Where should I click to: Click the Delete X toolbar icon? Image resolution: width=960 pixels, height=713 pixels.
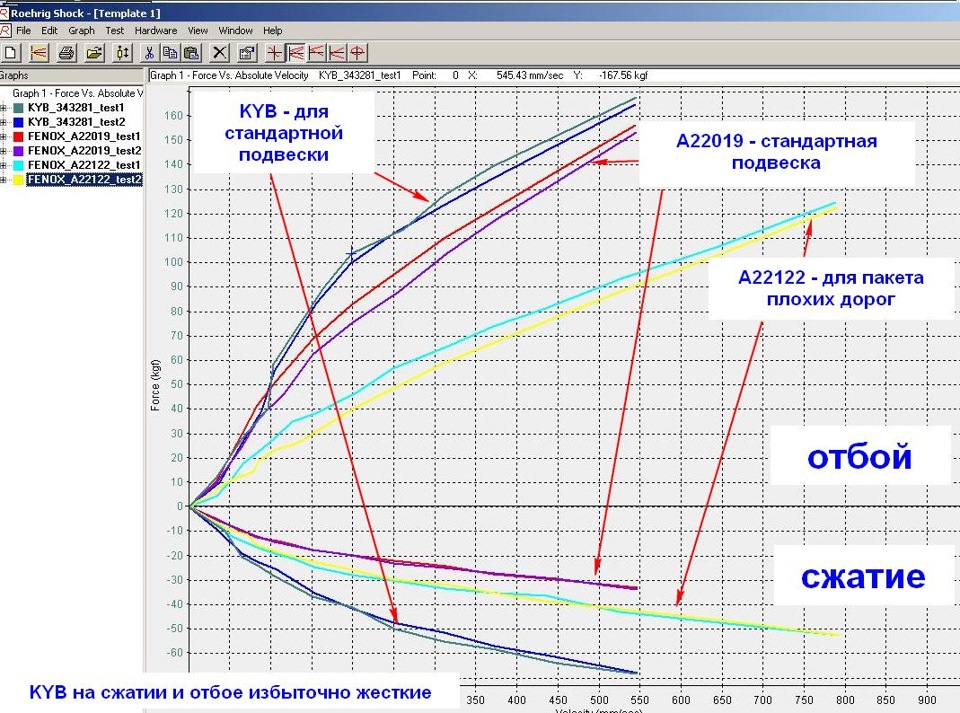[x=219, y=53]
